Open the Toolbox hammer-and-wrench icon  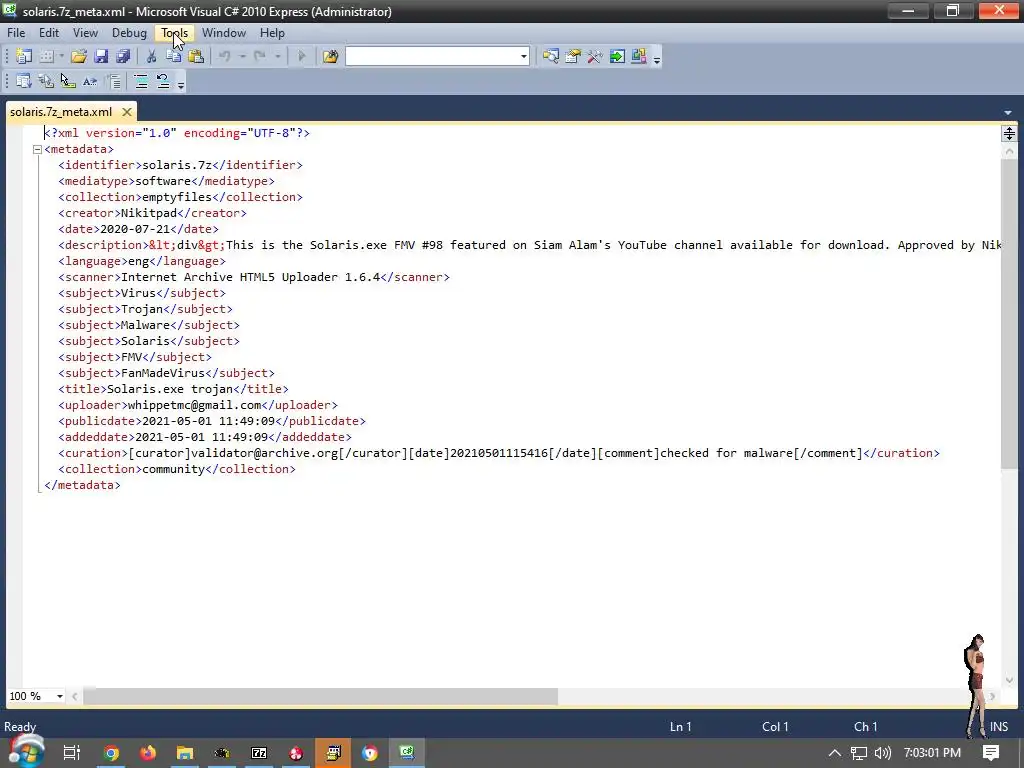595,57
